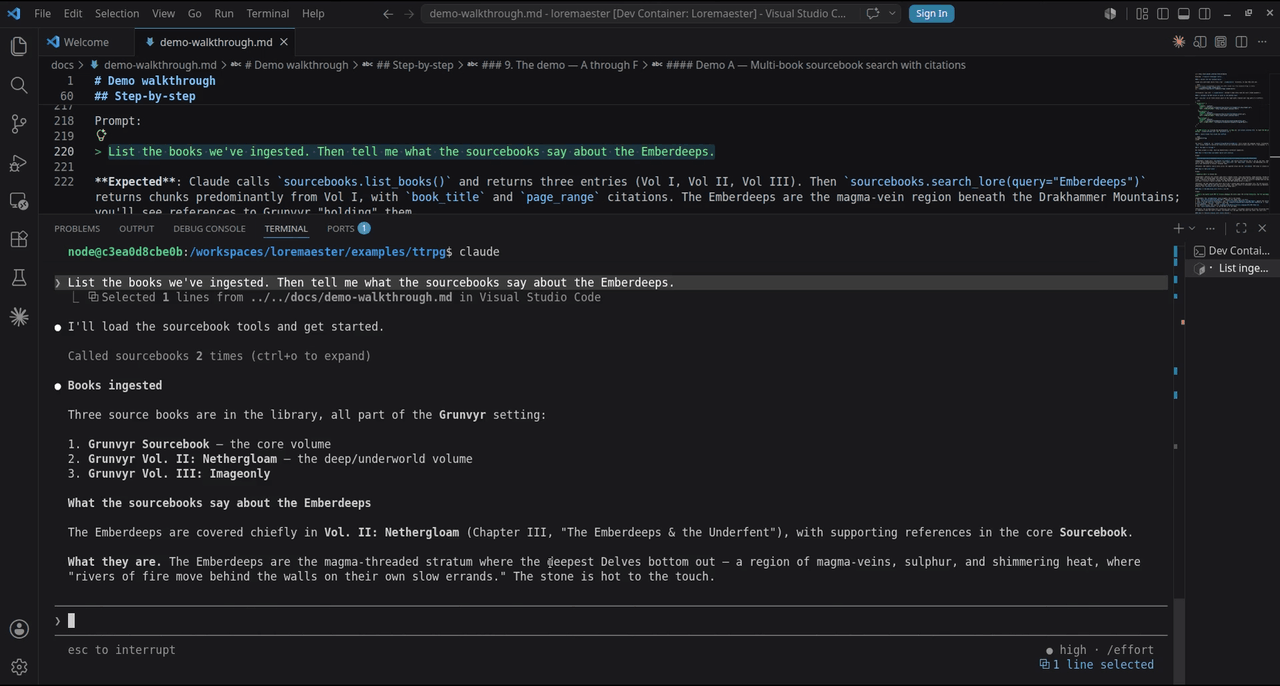
Task: Select the Dev Container terminal entry
Action: 1232,251
